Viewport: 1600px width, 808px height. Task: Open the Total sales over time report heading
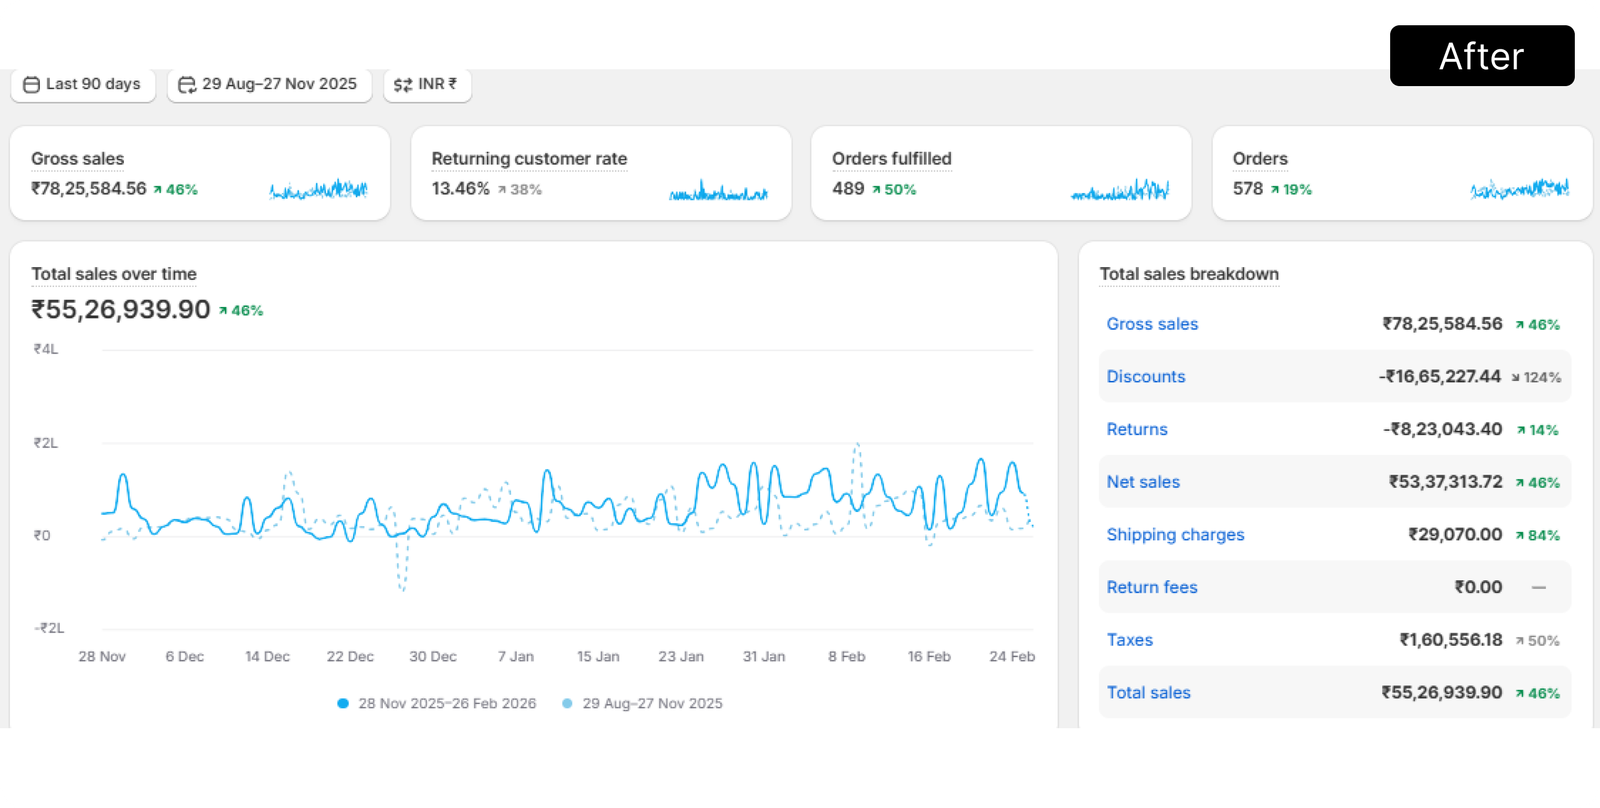114,274
